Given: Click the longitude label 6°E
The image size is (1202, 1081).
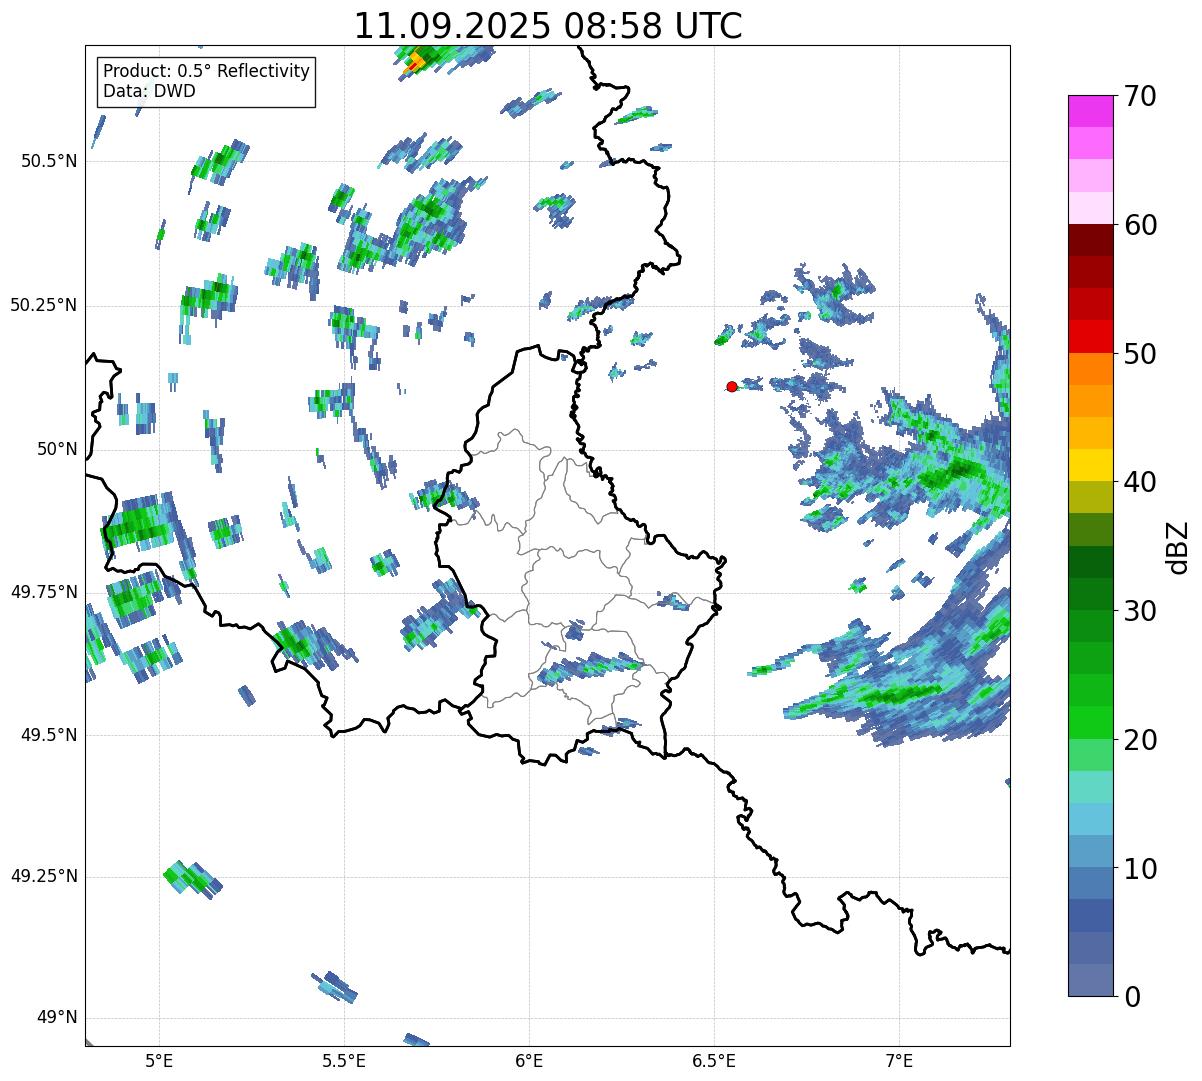Looking at the screenshot, I should tap(529, 1060).
